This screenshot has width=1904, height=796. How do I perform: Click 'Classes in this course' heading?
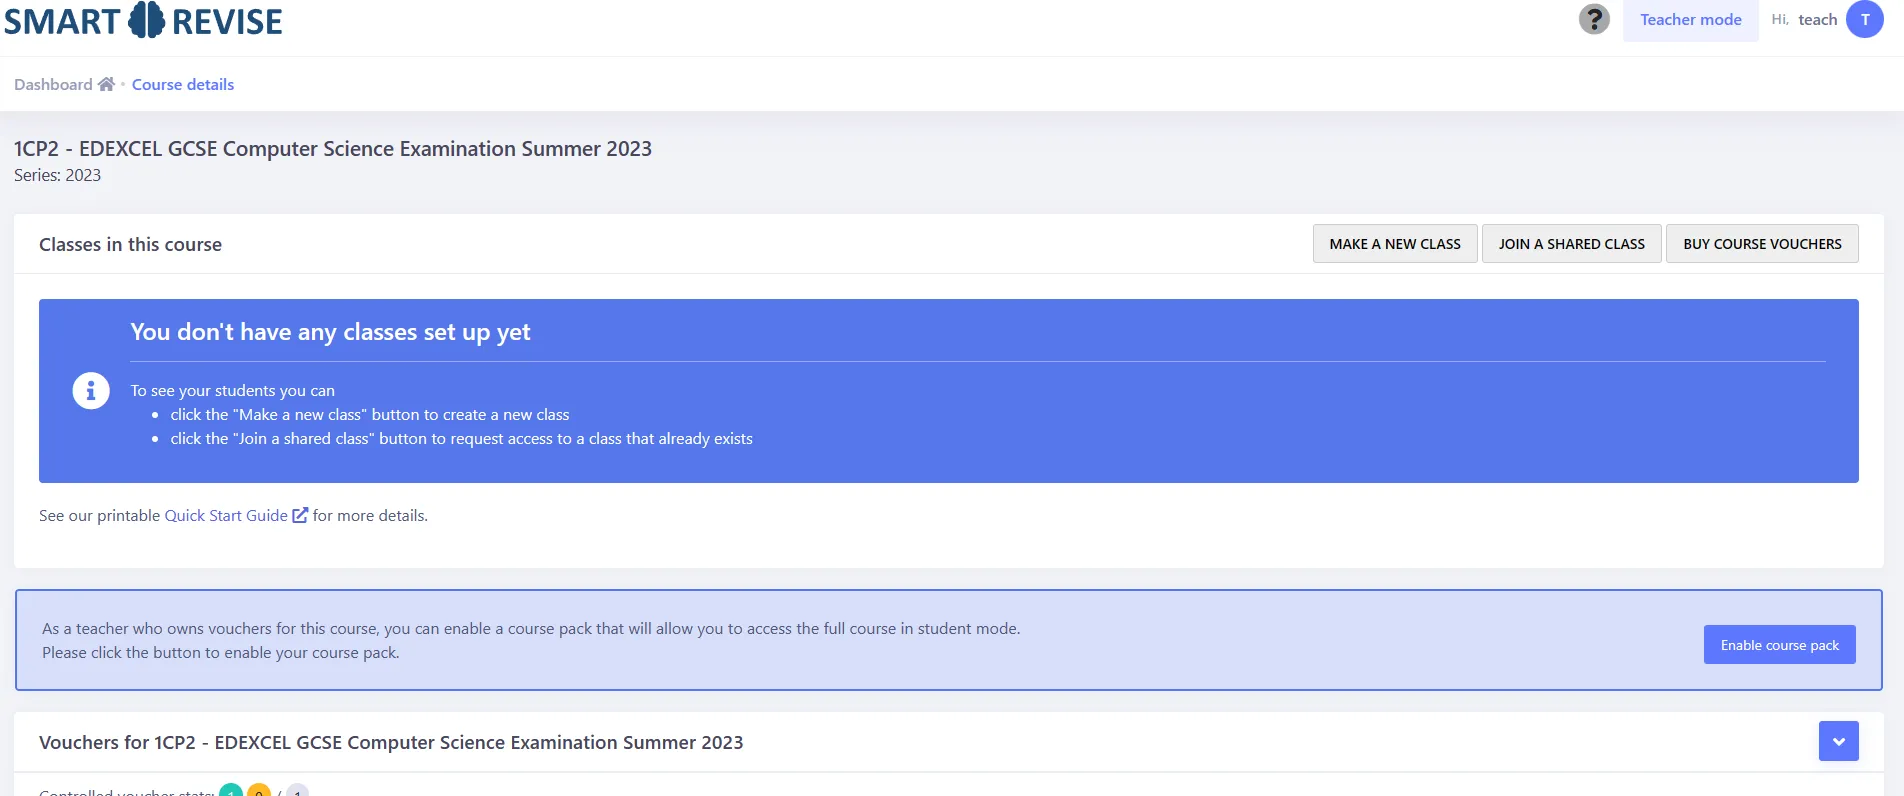point(130,244)
